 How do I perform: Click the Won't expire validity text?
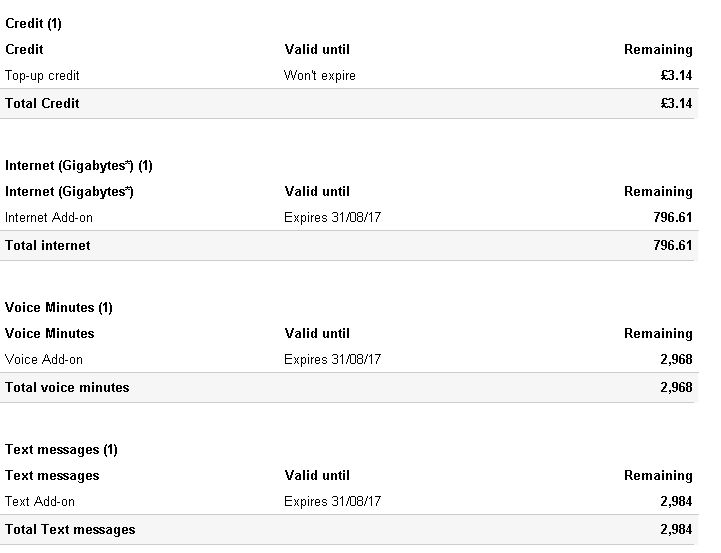click(x=320, y=75)
